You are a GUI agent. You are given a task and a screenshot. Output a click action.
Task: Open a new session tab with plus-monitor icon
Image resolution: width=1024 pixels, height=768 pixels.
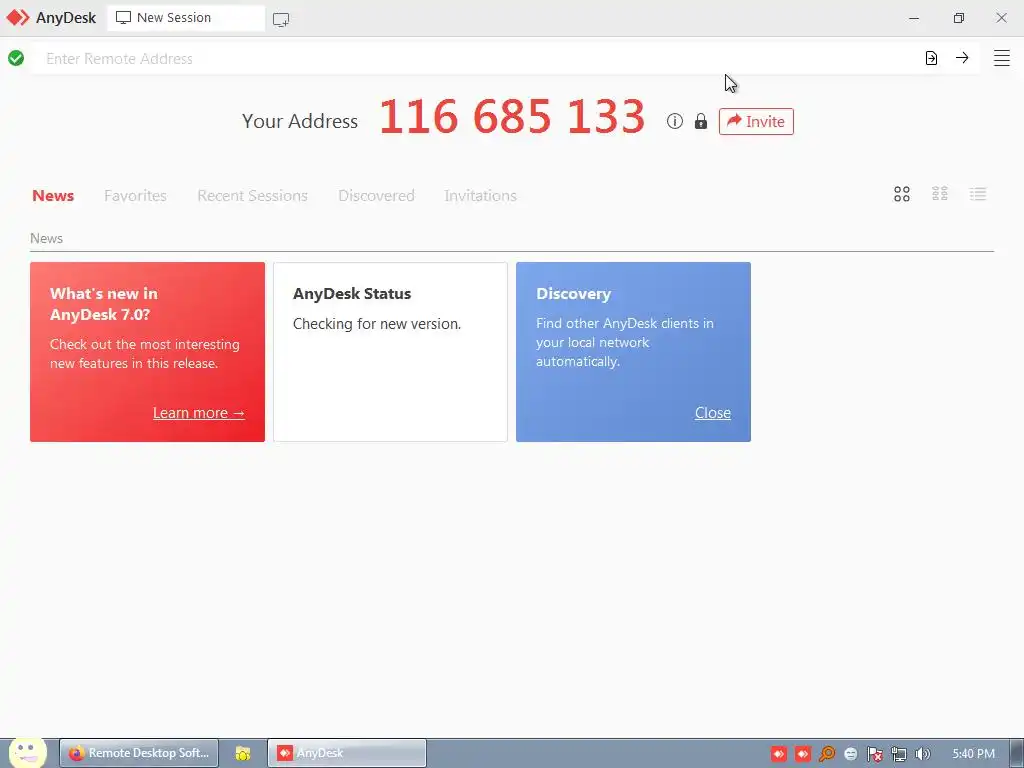coord(281,20)
